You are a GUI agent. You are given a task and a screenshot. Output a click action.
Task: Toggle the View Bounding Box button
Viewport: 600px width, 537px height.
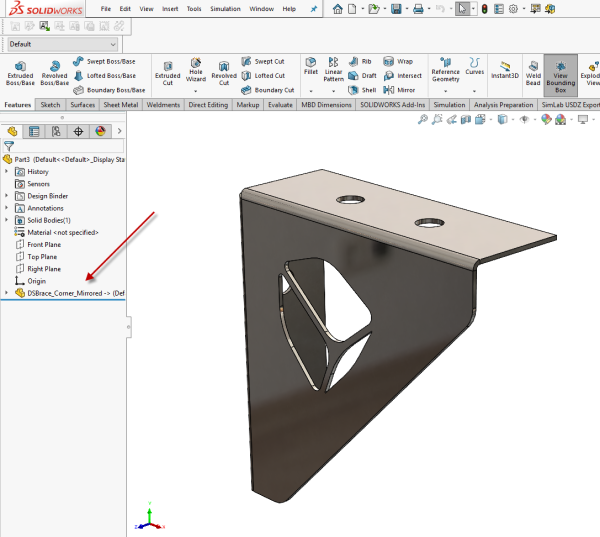560,72
